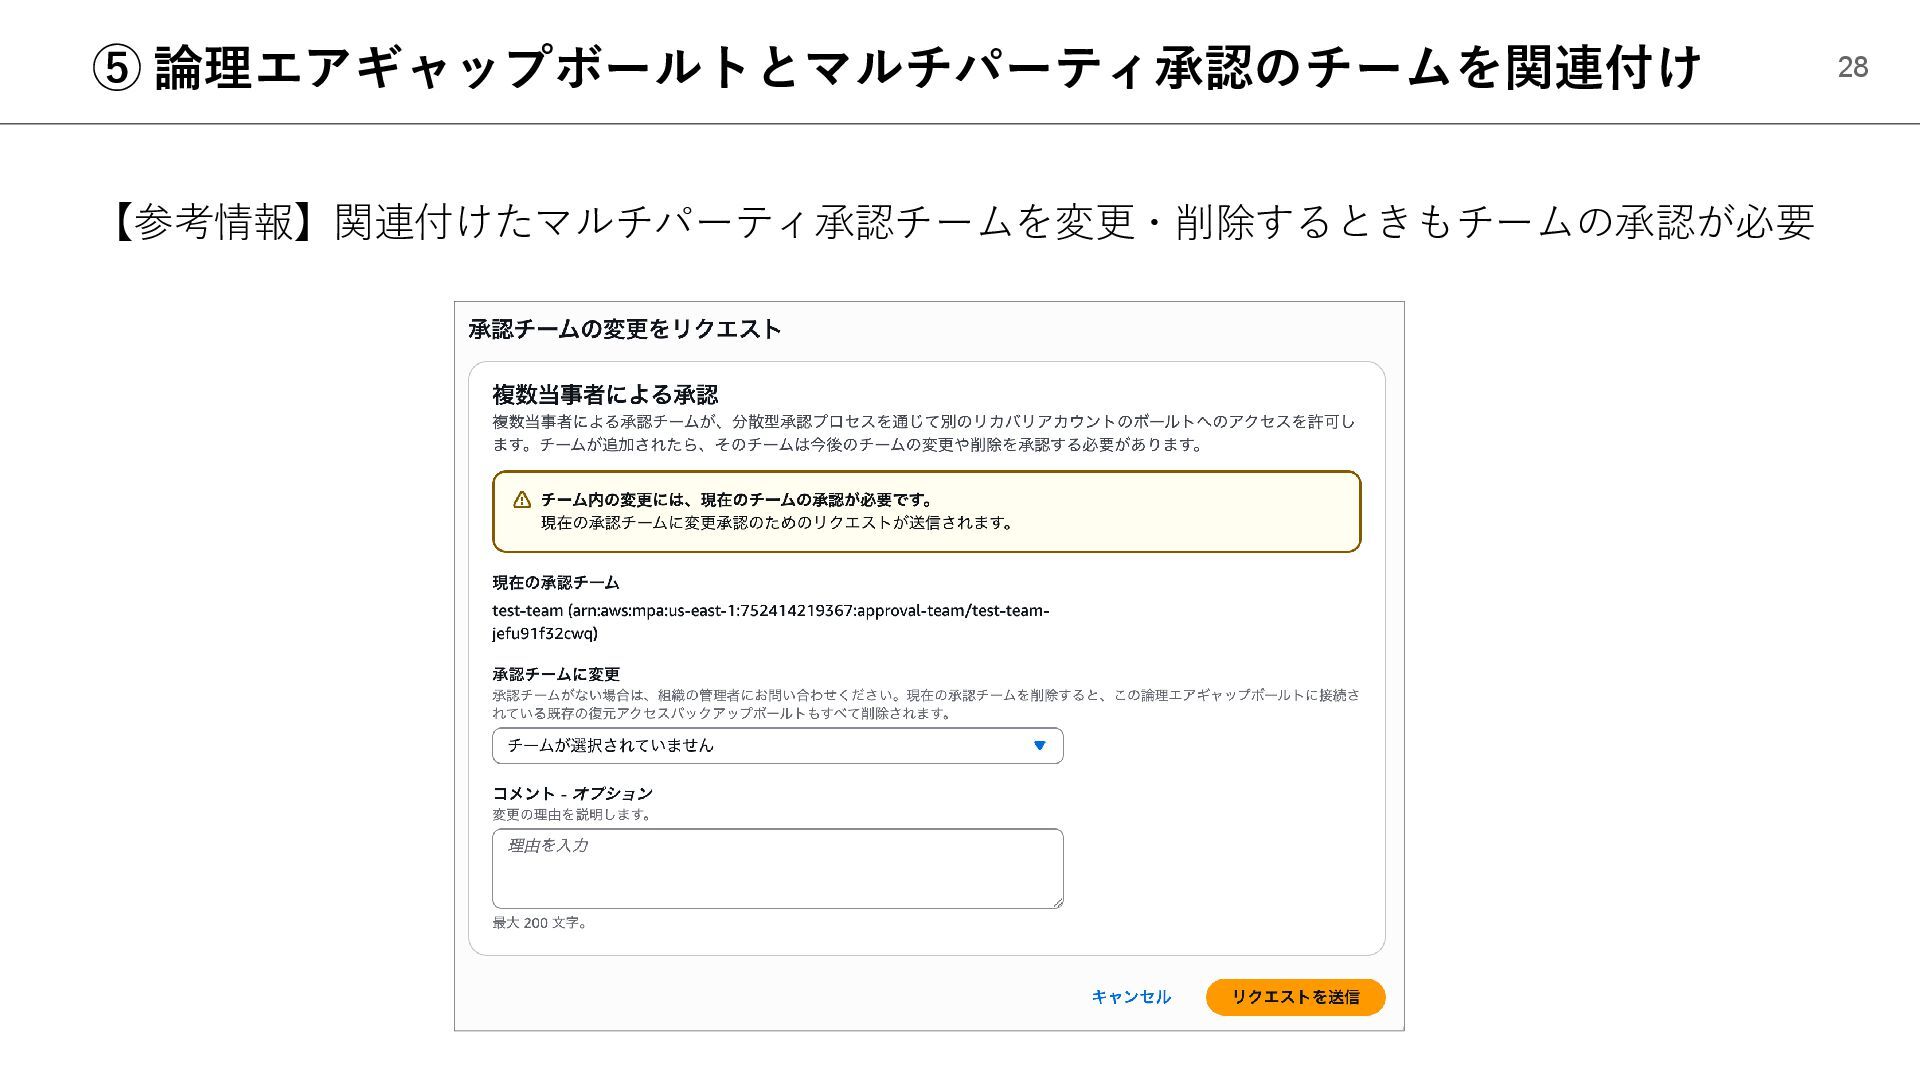1920x1080 pixels.
Task: Click the キャンセル link
Action: (x=1131, y=997)
